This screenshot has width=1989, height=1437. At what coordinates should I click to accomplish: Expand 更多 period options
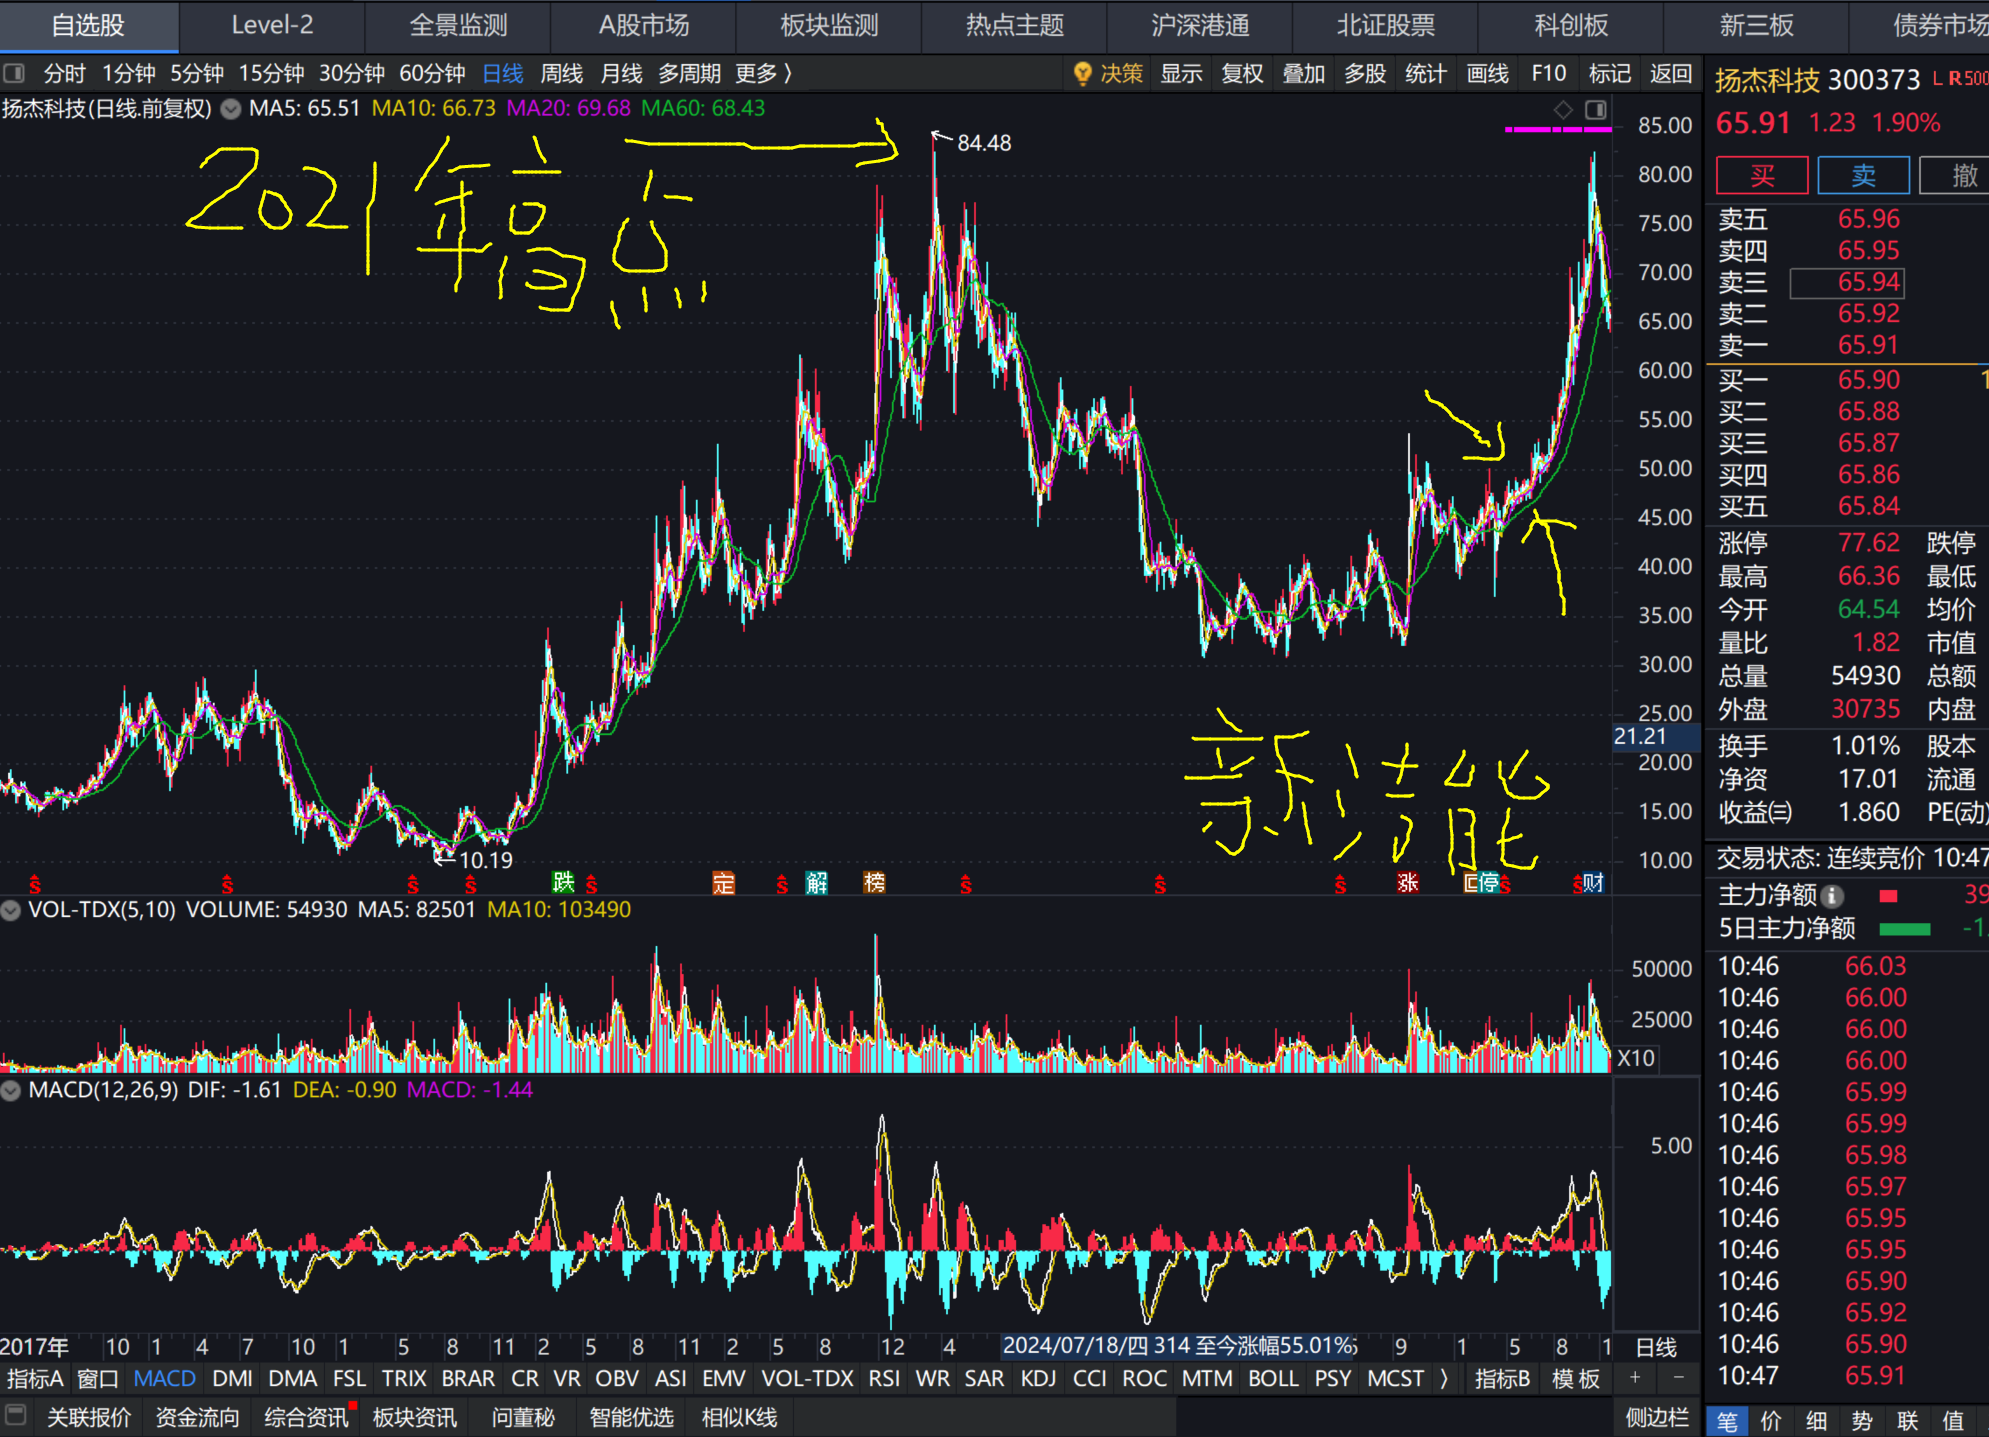(764, 73)
